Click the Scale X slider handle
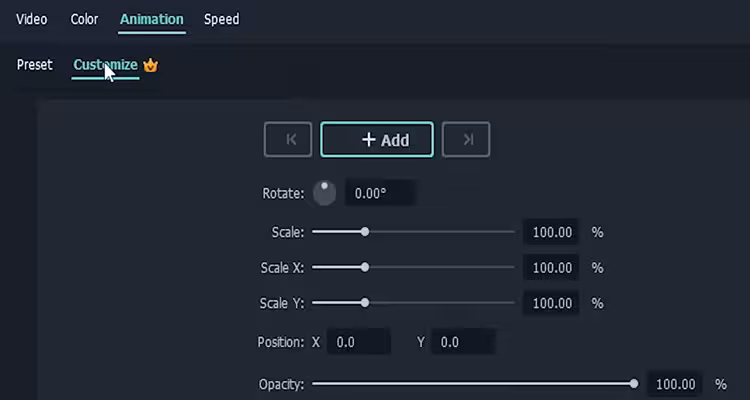Screen dimensions: 750x400 (365, 267)
